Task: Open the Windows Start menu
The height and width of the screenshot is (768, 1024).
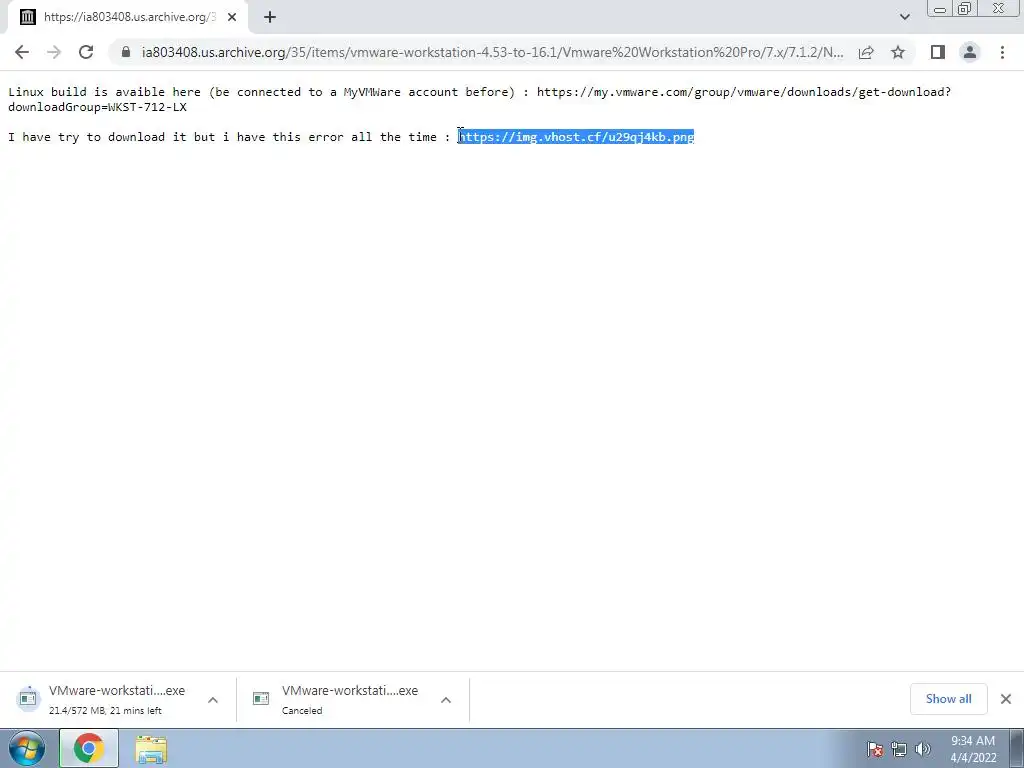Action: (x=27, y=748)
